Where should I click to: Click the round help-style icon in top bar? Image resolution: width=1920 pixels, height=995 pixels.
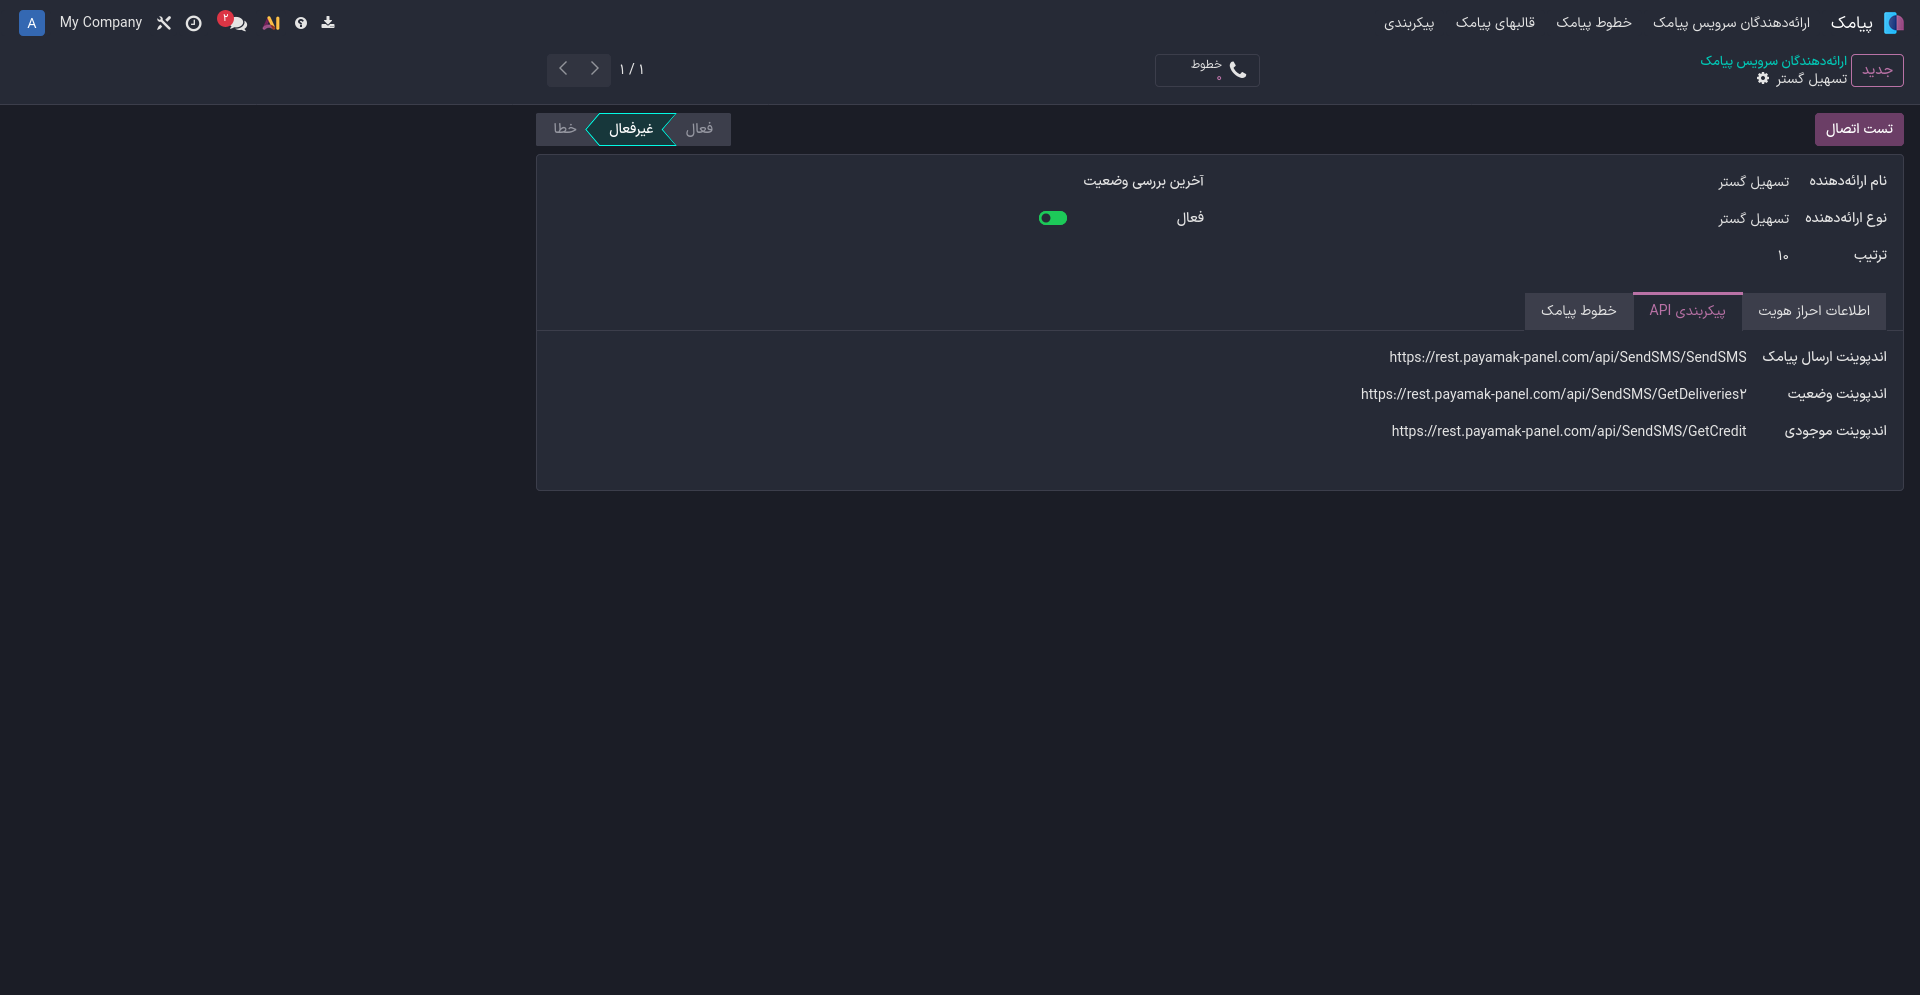[x=301, y=23]
